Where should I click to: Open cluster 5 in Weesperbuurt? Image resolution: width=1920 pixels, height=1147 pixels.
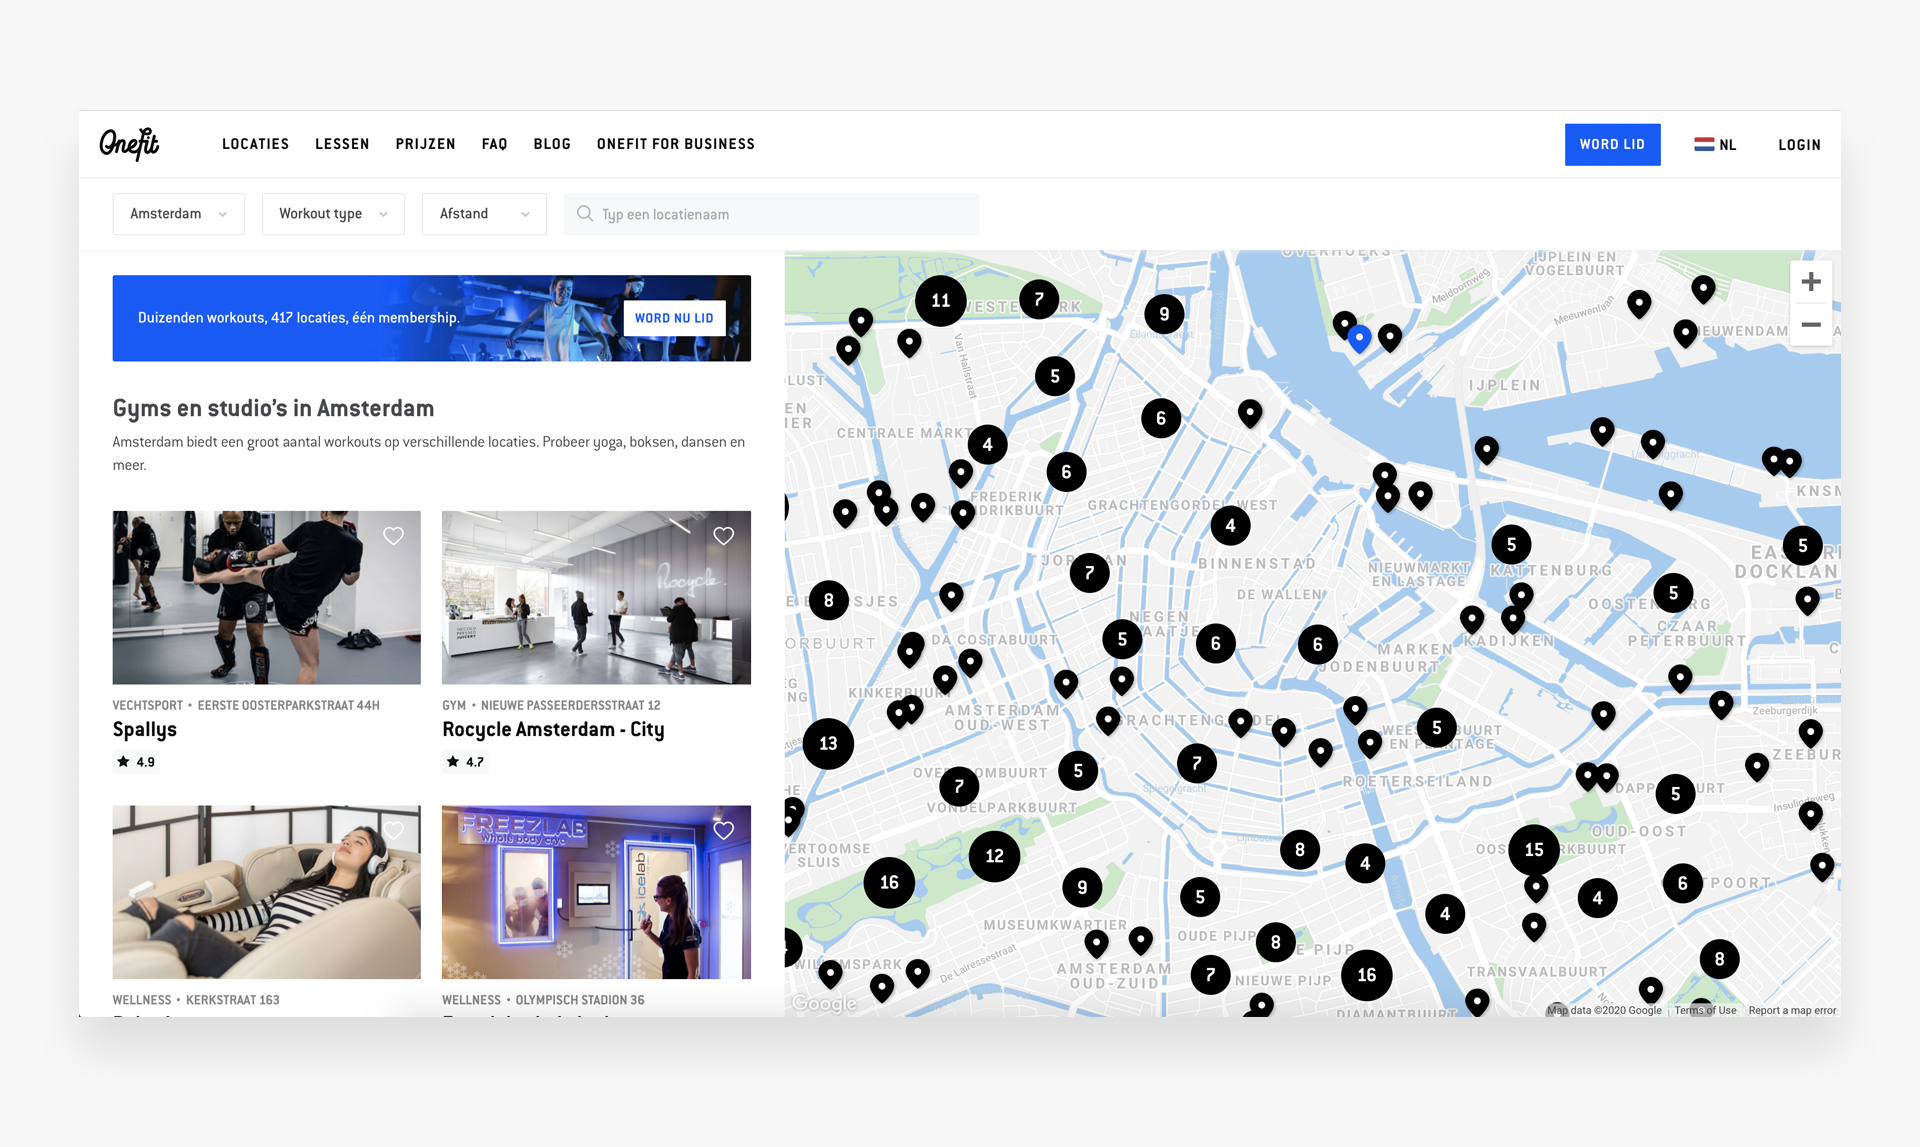pos(1436,728)
